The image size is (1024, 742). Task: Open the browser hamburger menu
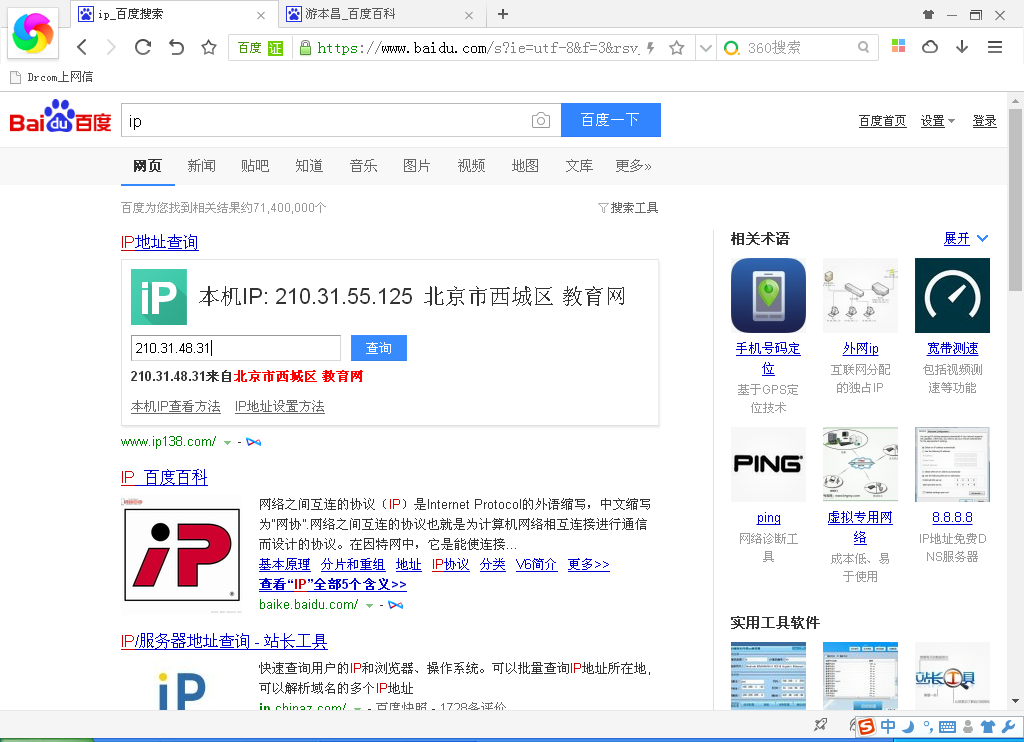point(995,47)
